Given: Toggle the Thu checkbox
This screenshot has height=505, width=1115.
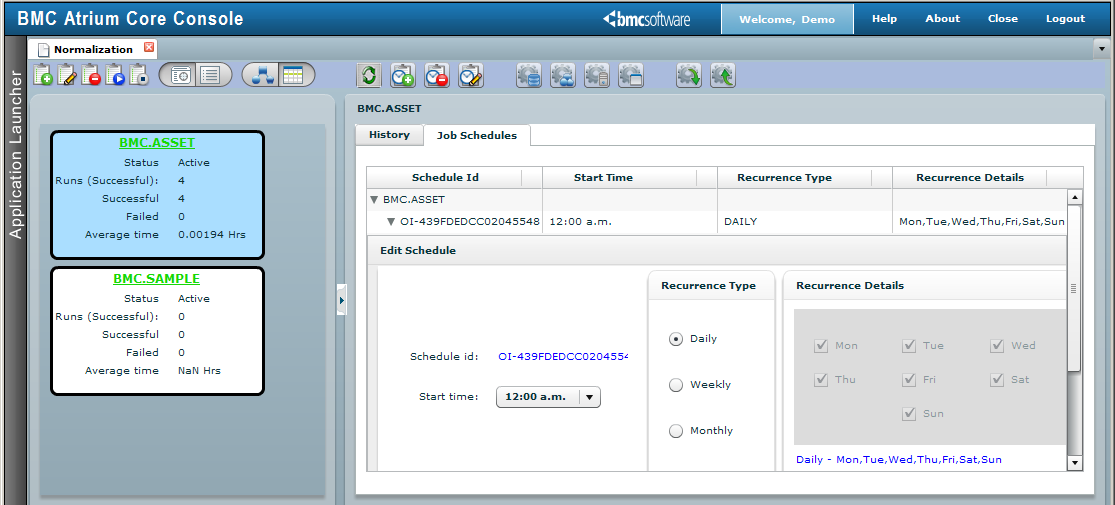Looking at the screenshot, I should 821,380.
